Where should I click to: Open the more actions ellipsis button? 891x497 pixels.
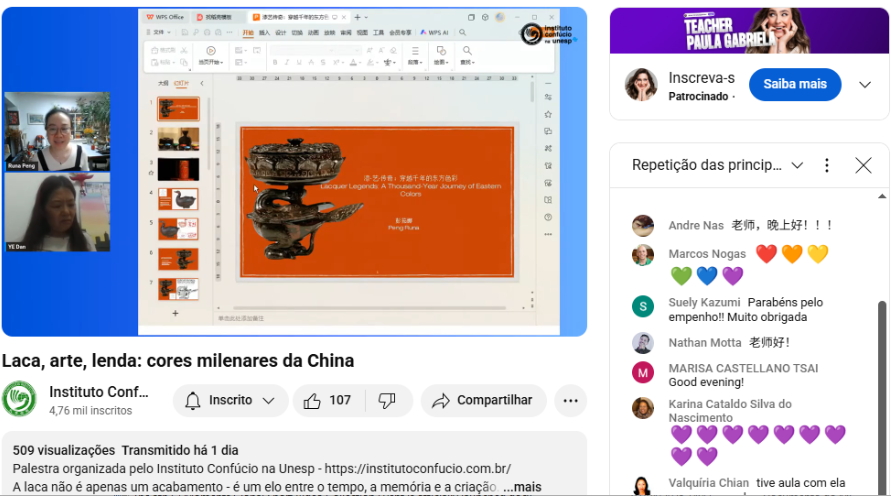pos(570,401)
